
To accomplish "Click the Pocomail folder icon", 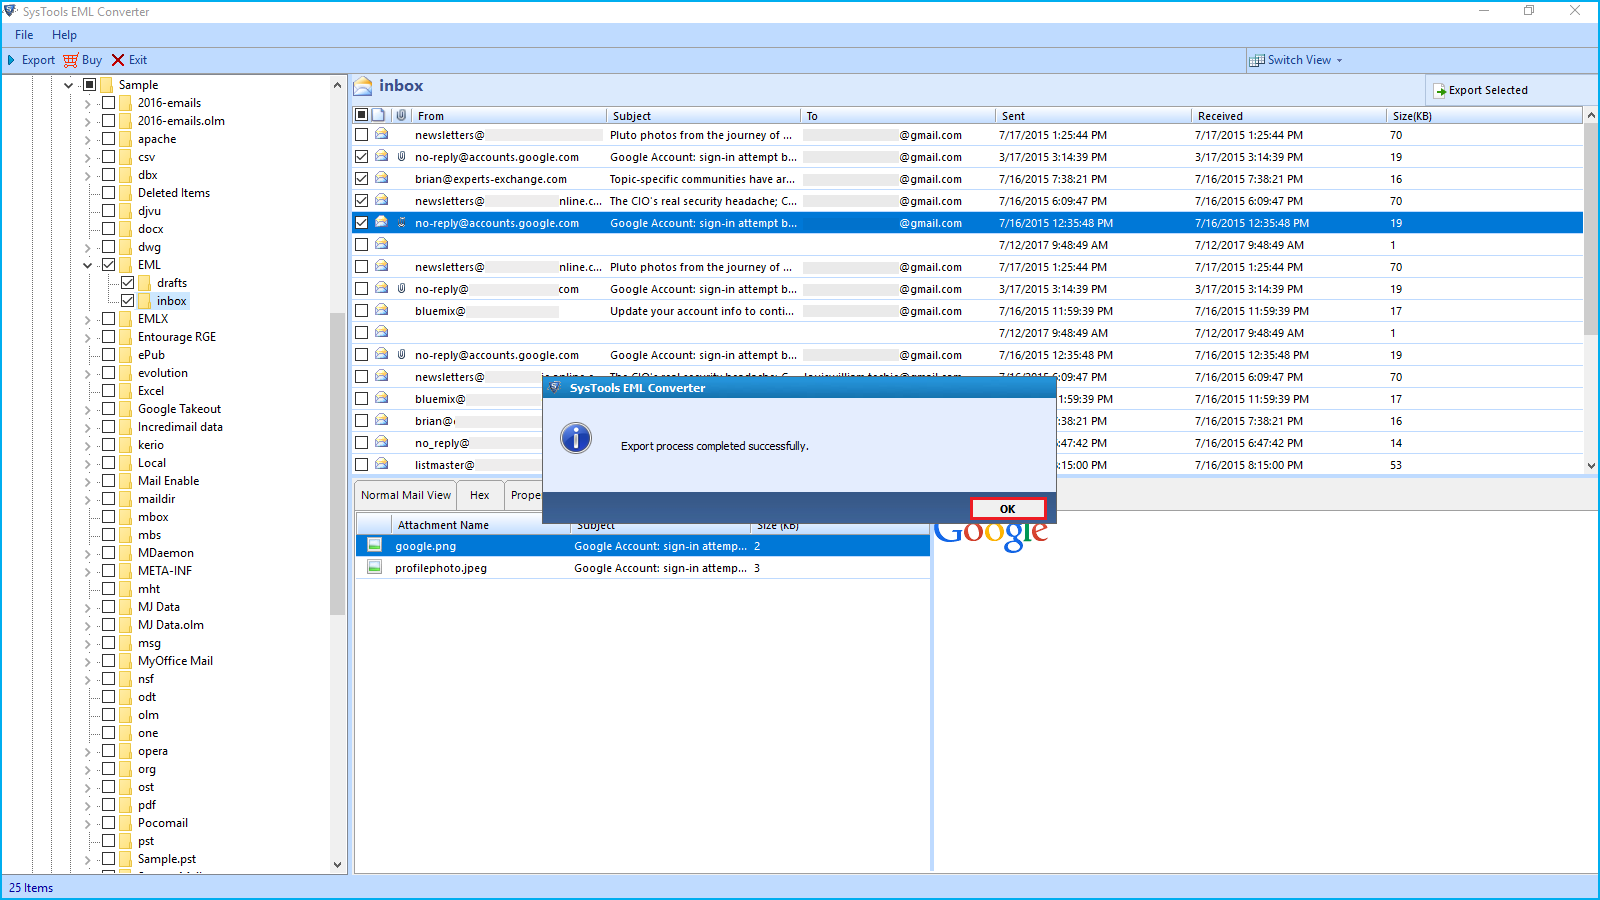I will 125,823.
